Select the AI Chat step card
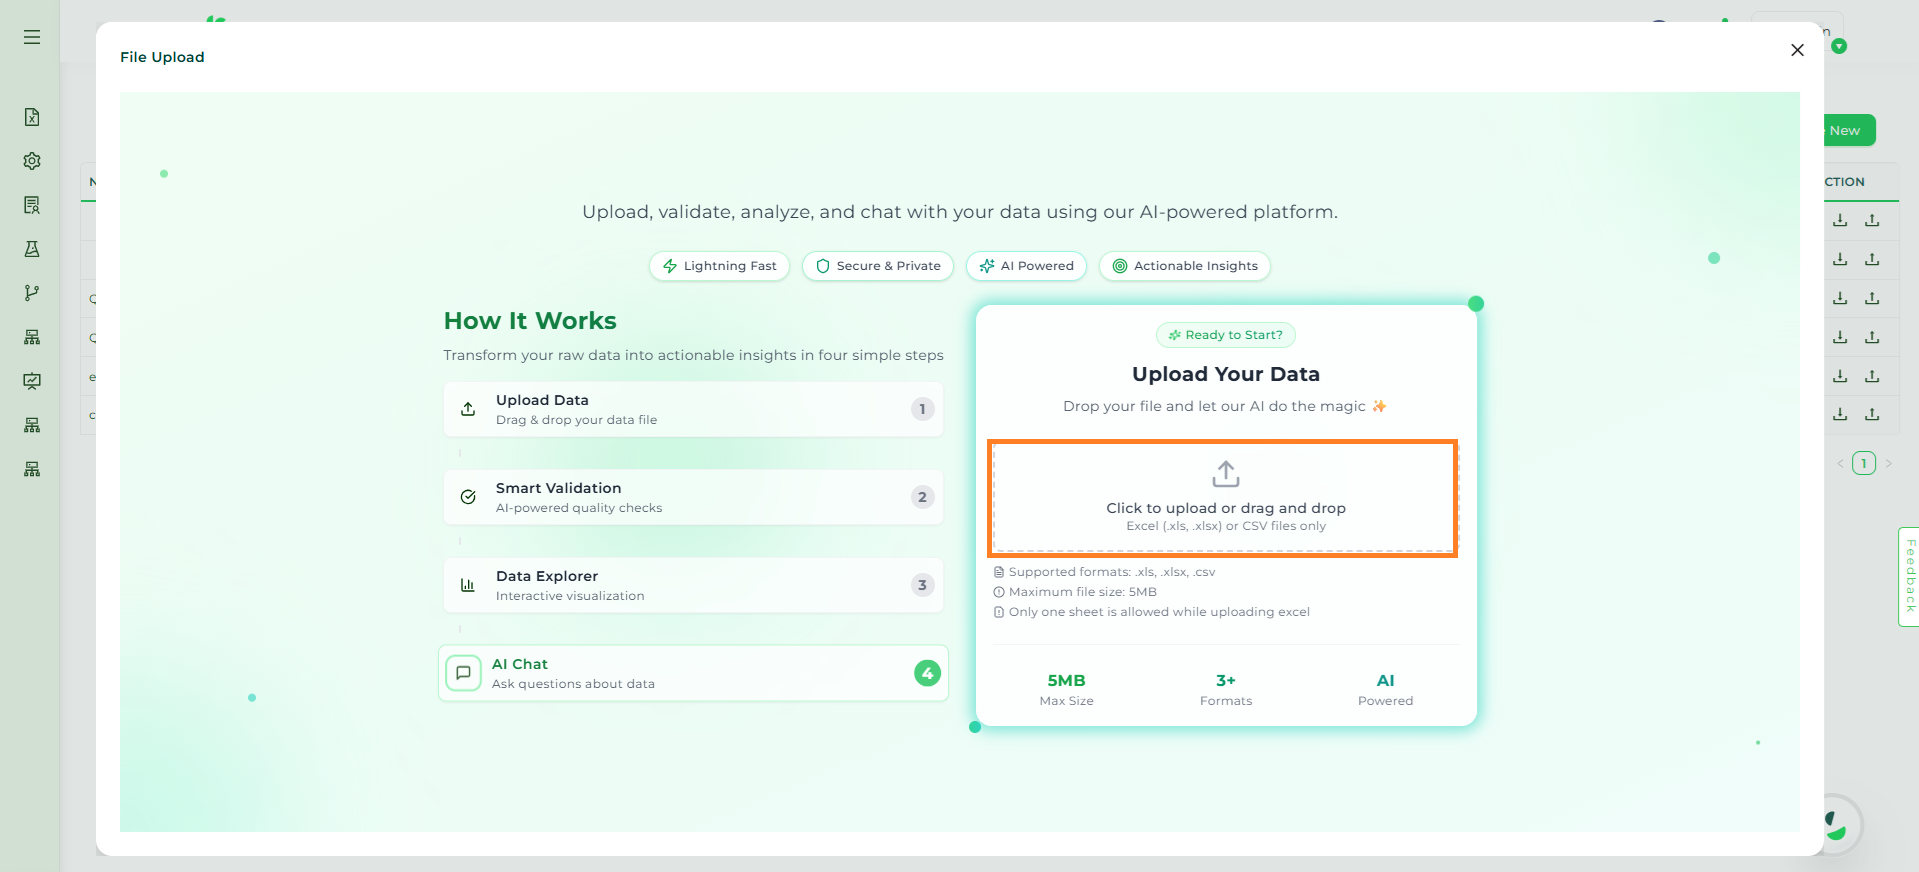Image resolution: width=1919 pixels, height=872 pixels. pos(693,673)
